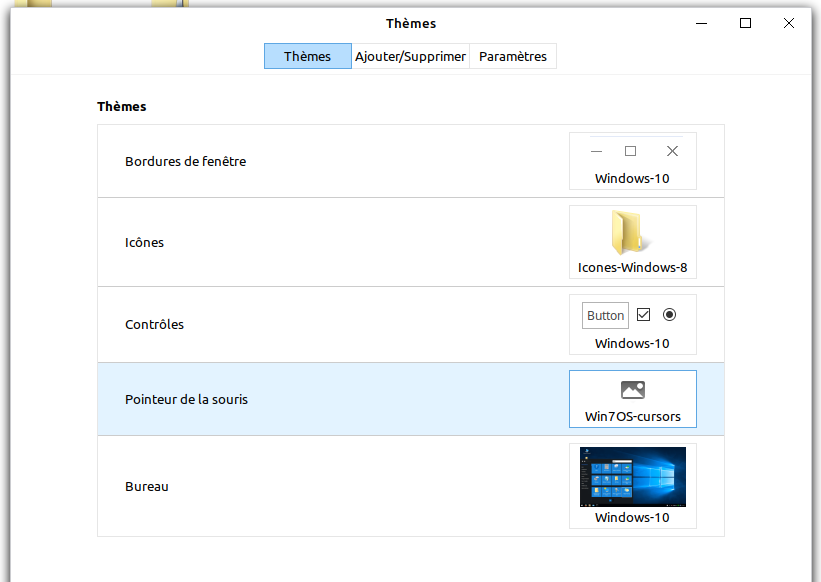Viewport: 821px width, 582px height.
Task: Maximize the Thèmes window
Action: [x=745, y=23]
